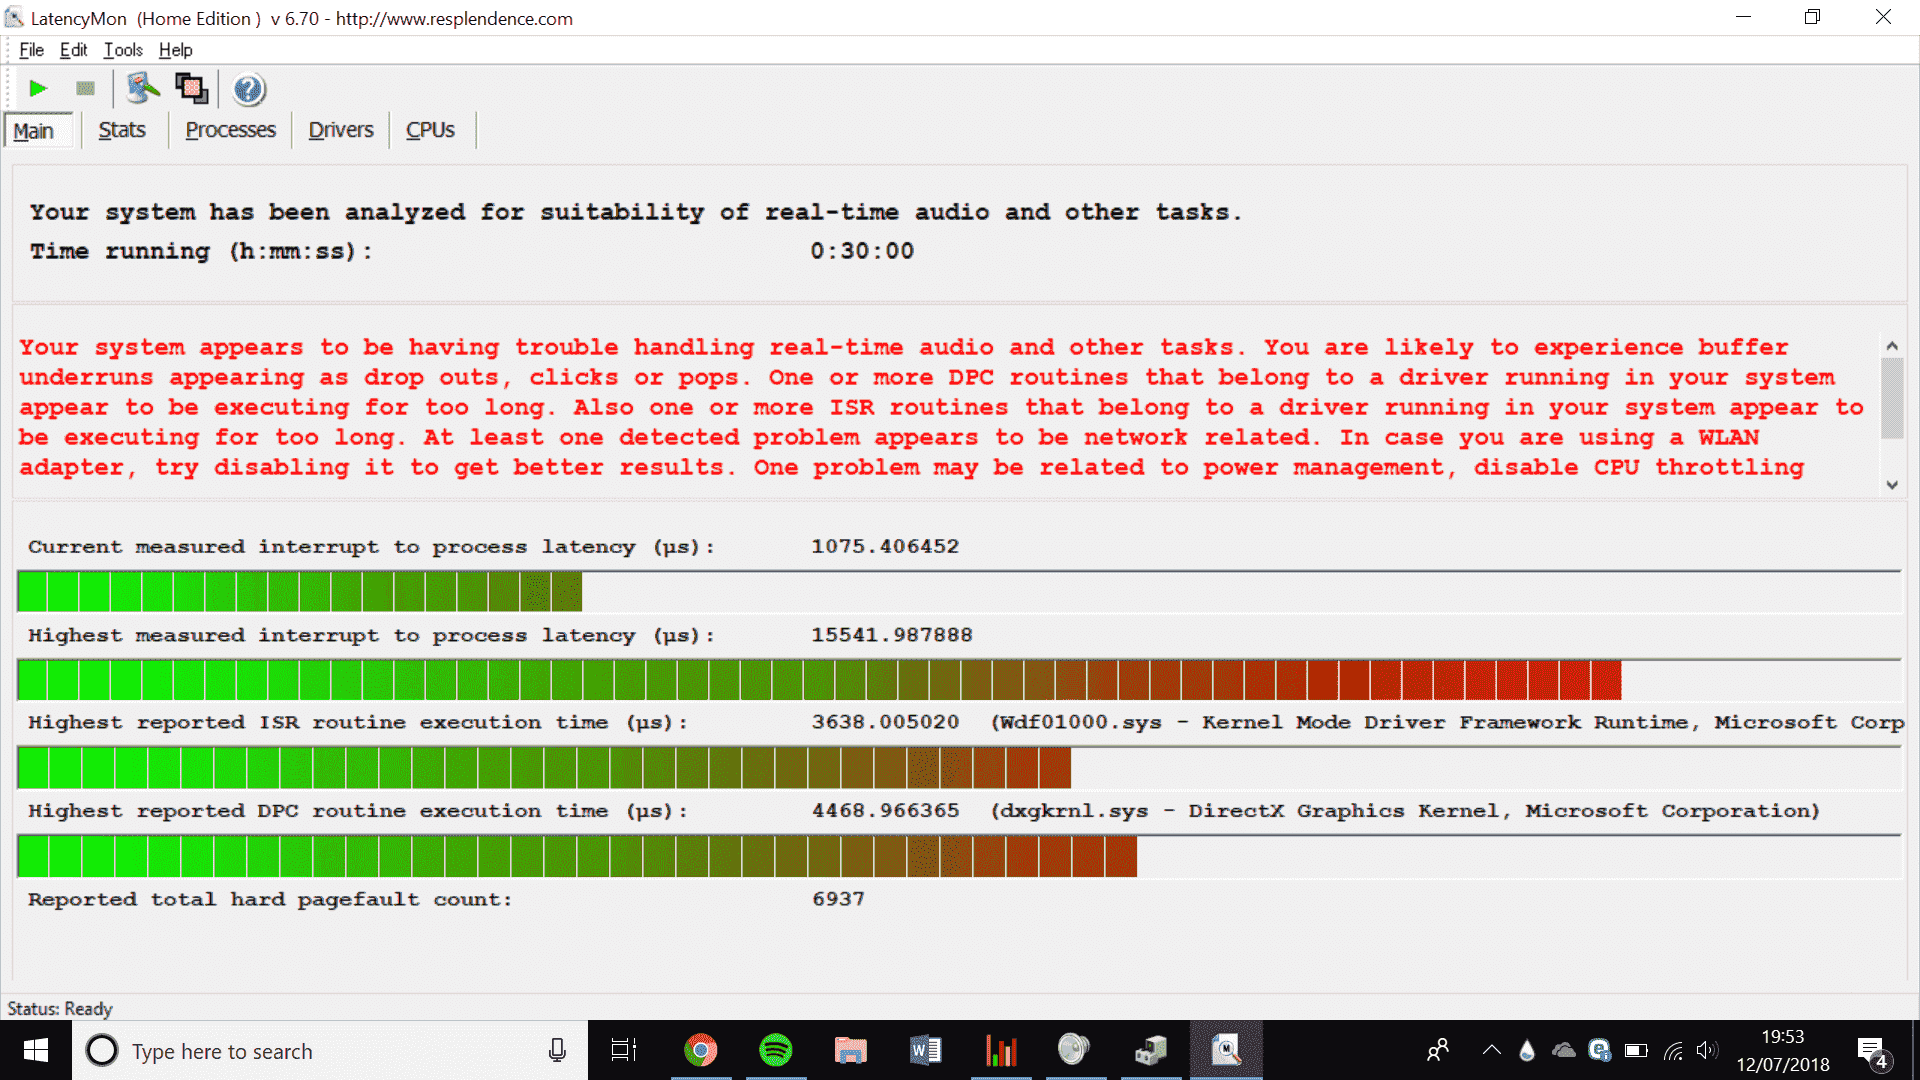Screen dimensions: 1920x1080
Task: Click the warning text scrollbar down arrow
Action: [1891, 485]
